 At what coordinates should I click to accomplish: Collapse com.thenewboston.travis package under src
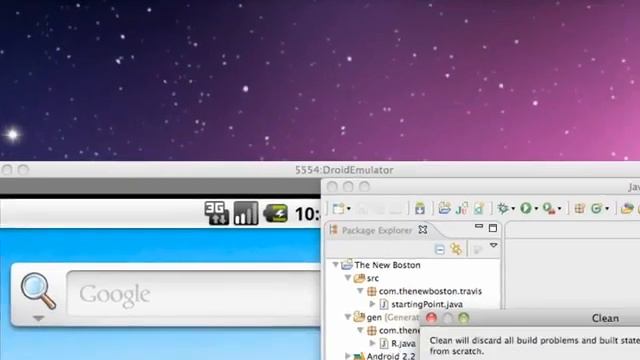click(360, 291)
